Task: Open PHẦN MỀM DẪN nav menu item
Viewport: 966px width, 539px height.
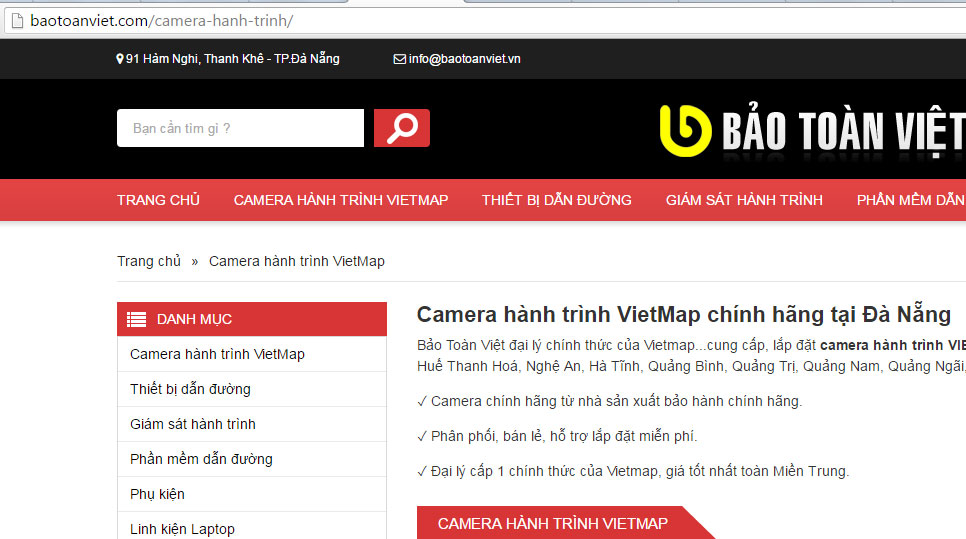Action: [911, 200]
